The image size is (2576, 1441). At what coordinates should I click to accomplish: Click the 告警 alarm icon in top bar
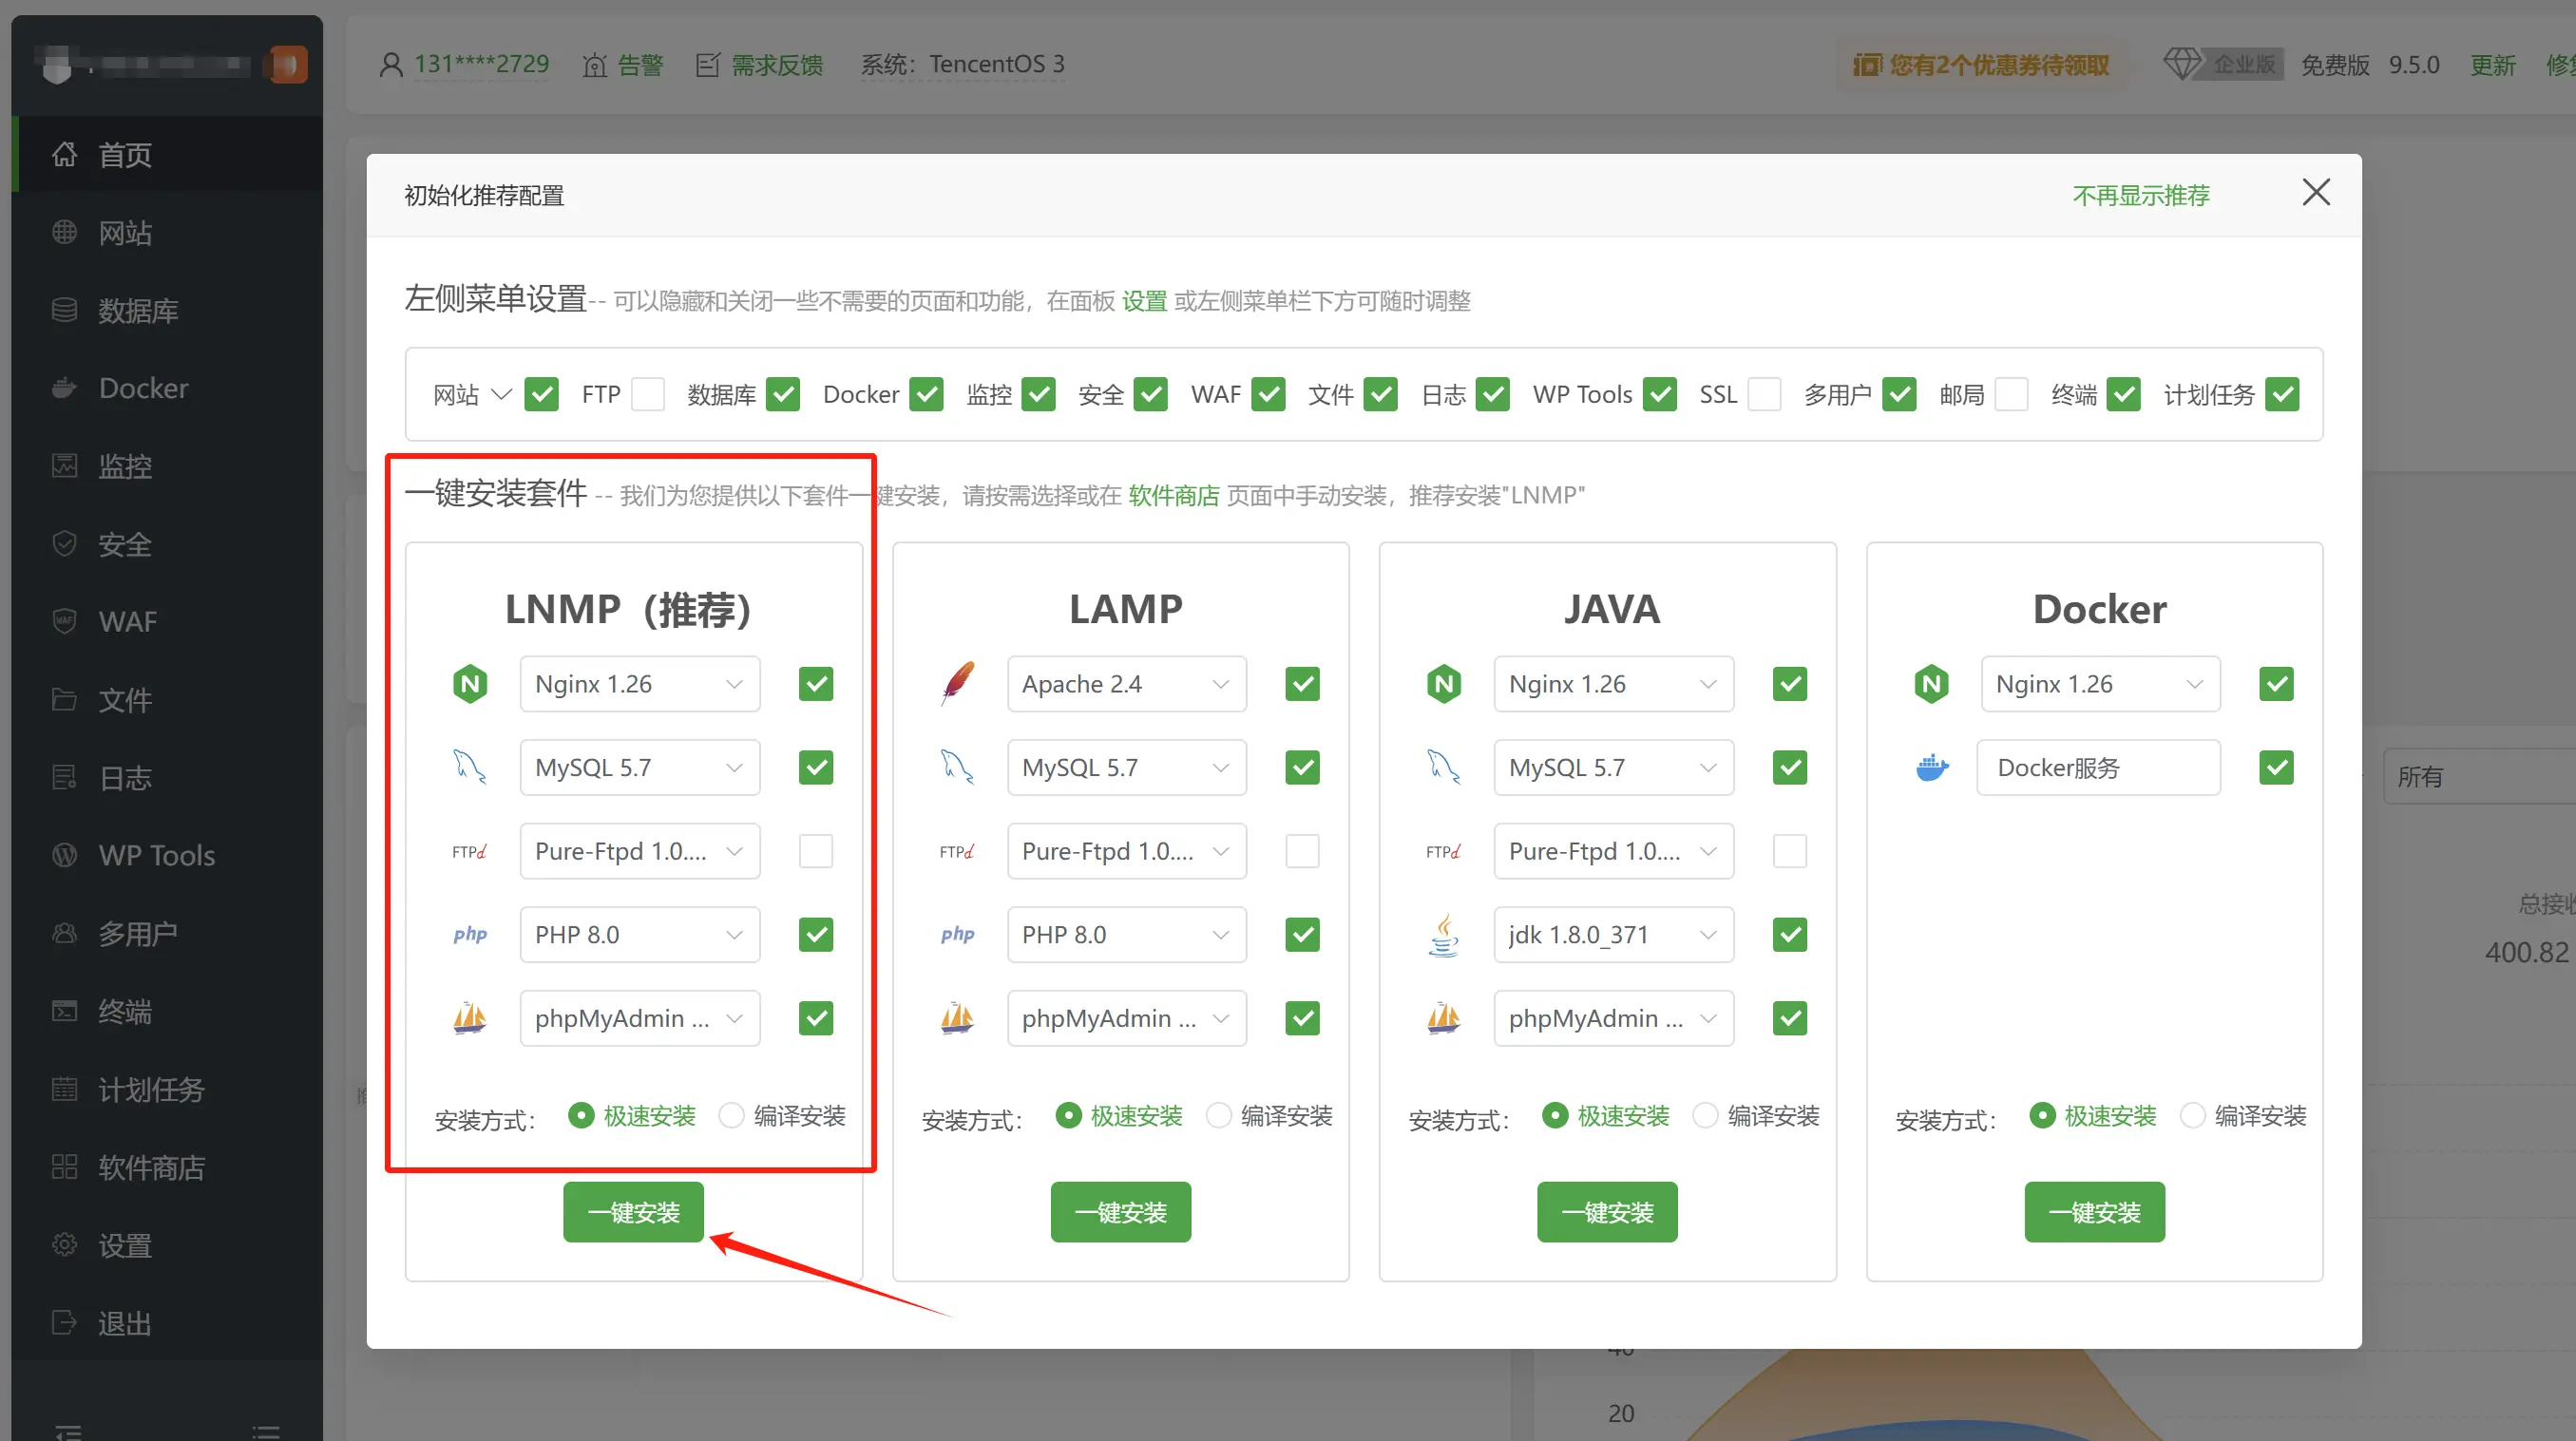594,65
